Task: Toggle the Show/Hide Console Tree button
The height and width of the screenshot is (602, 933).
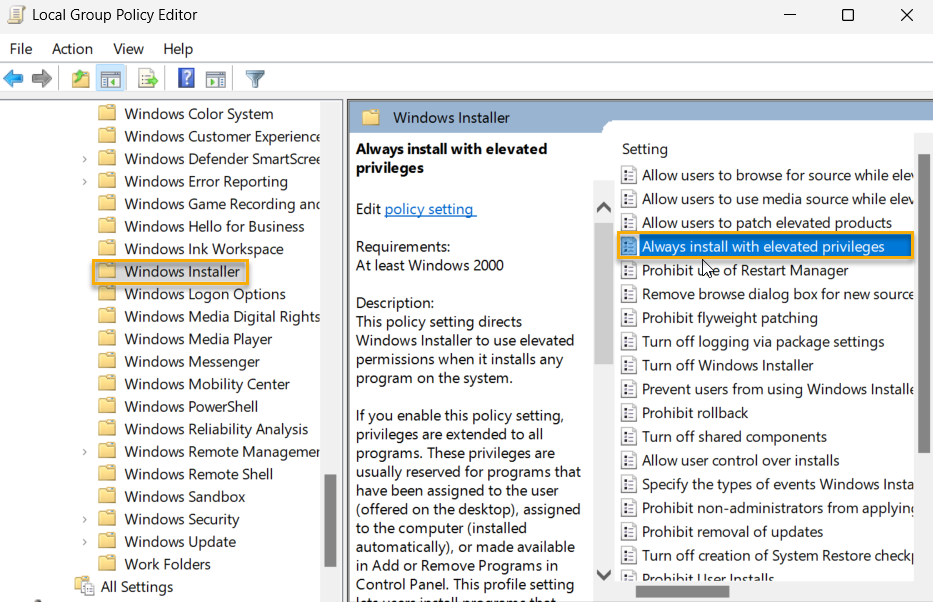Action: (112, 78)
